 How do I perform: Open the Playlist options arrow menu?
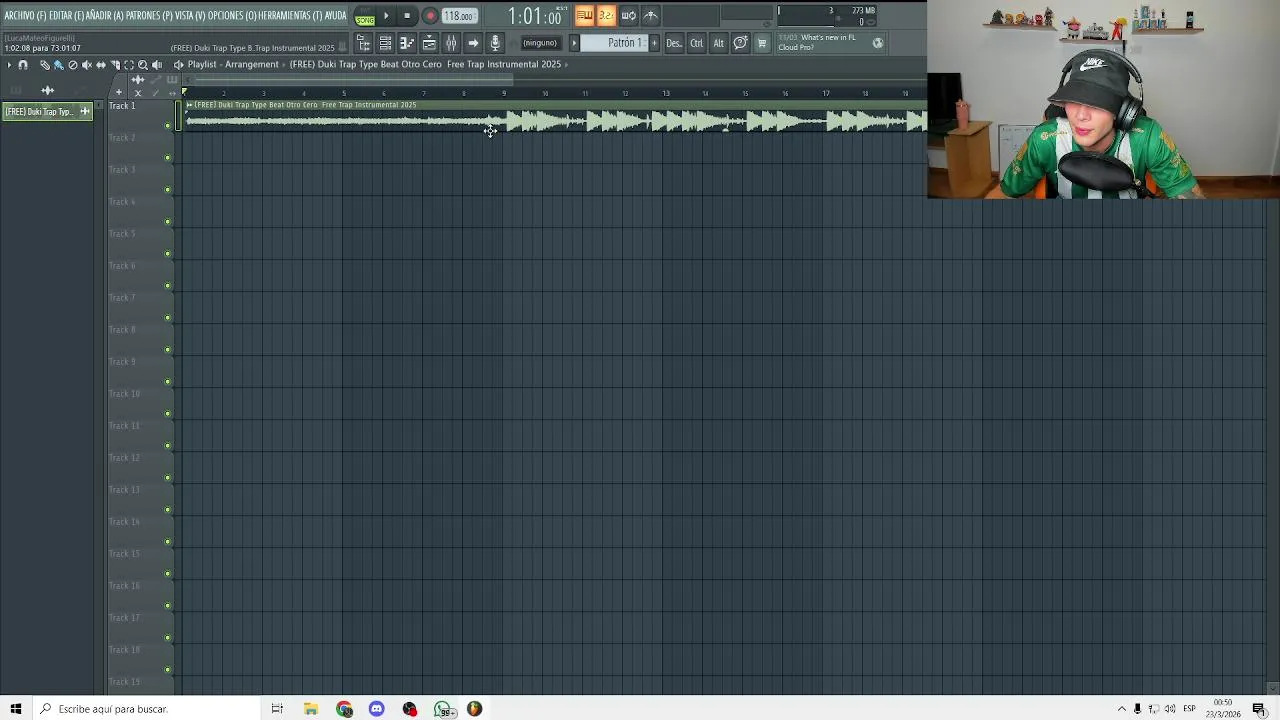9,65
